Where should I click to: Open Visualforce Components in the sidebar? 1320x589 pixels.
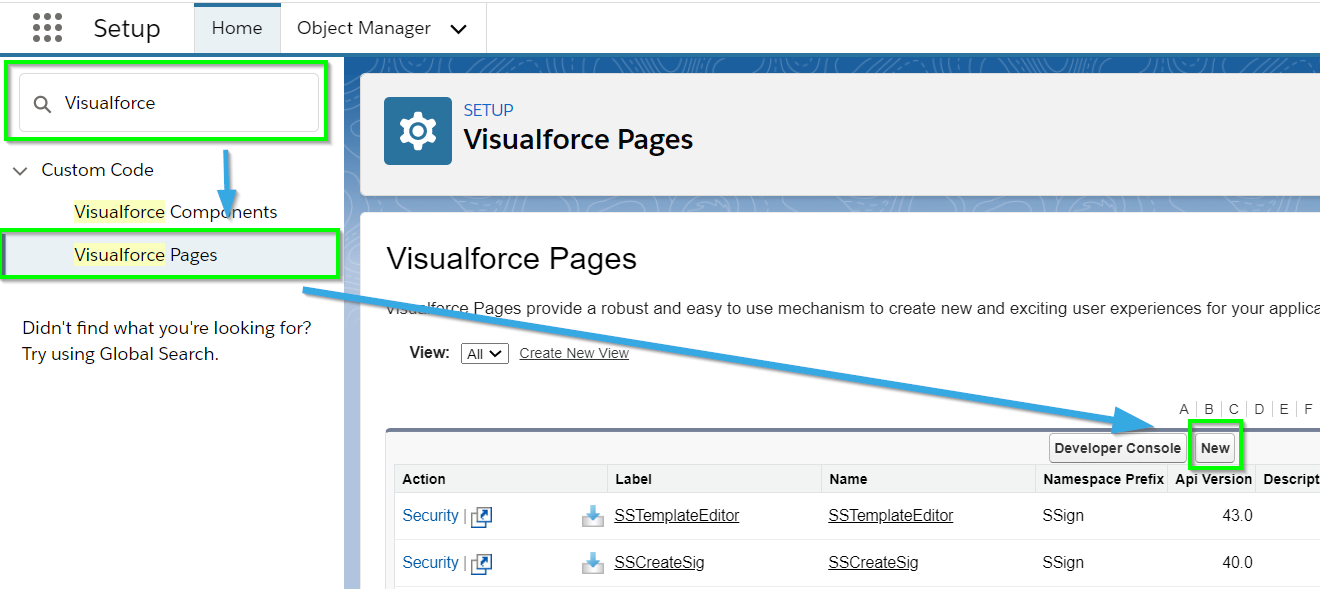(x=176, y=212)
